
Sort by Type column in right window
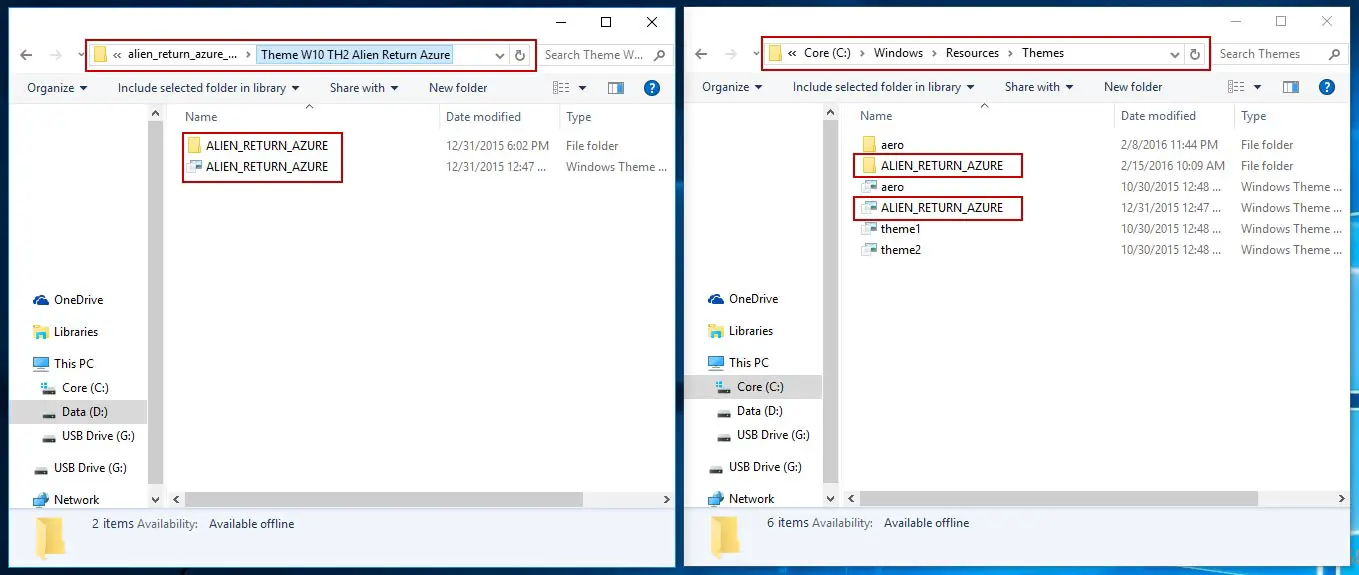tap(1254, 116)
